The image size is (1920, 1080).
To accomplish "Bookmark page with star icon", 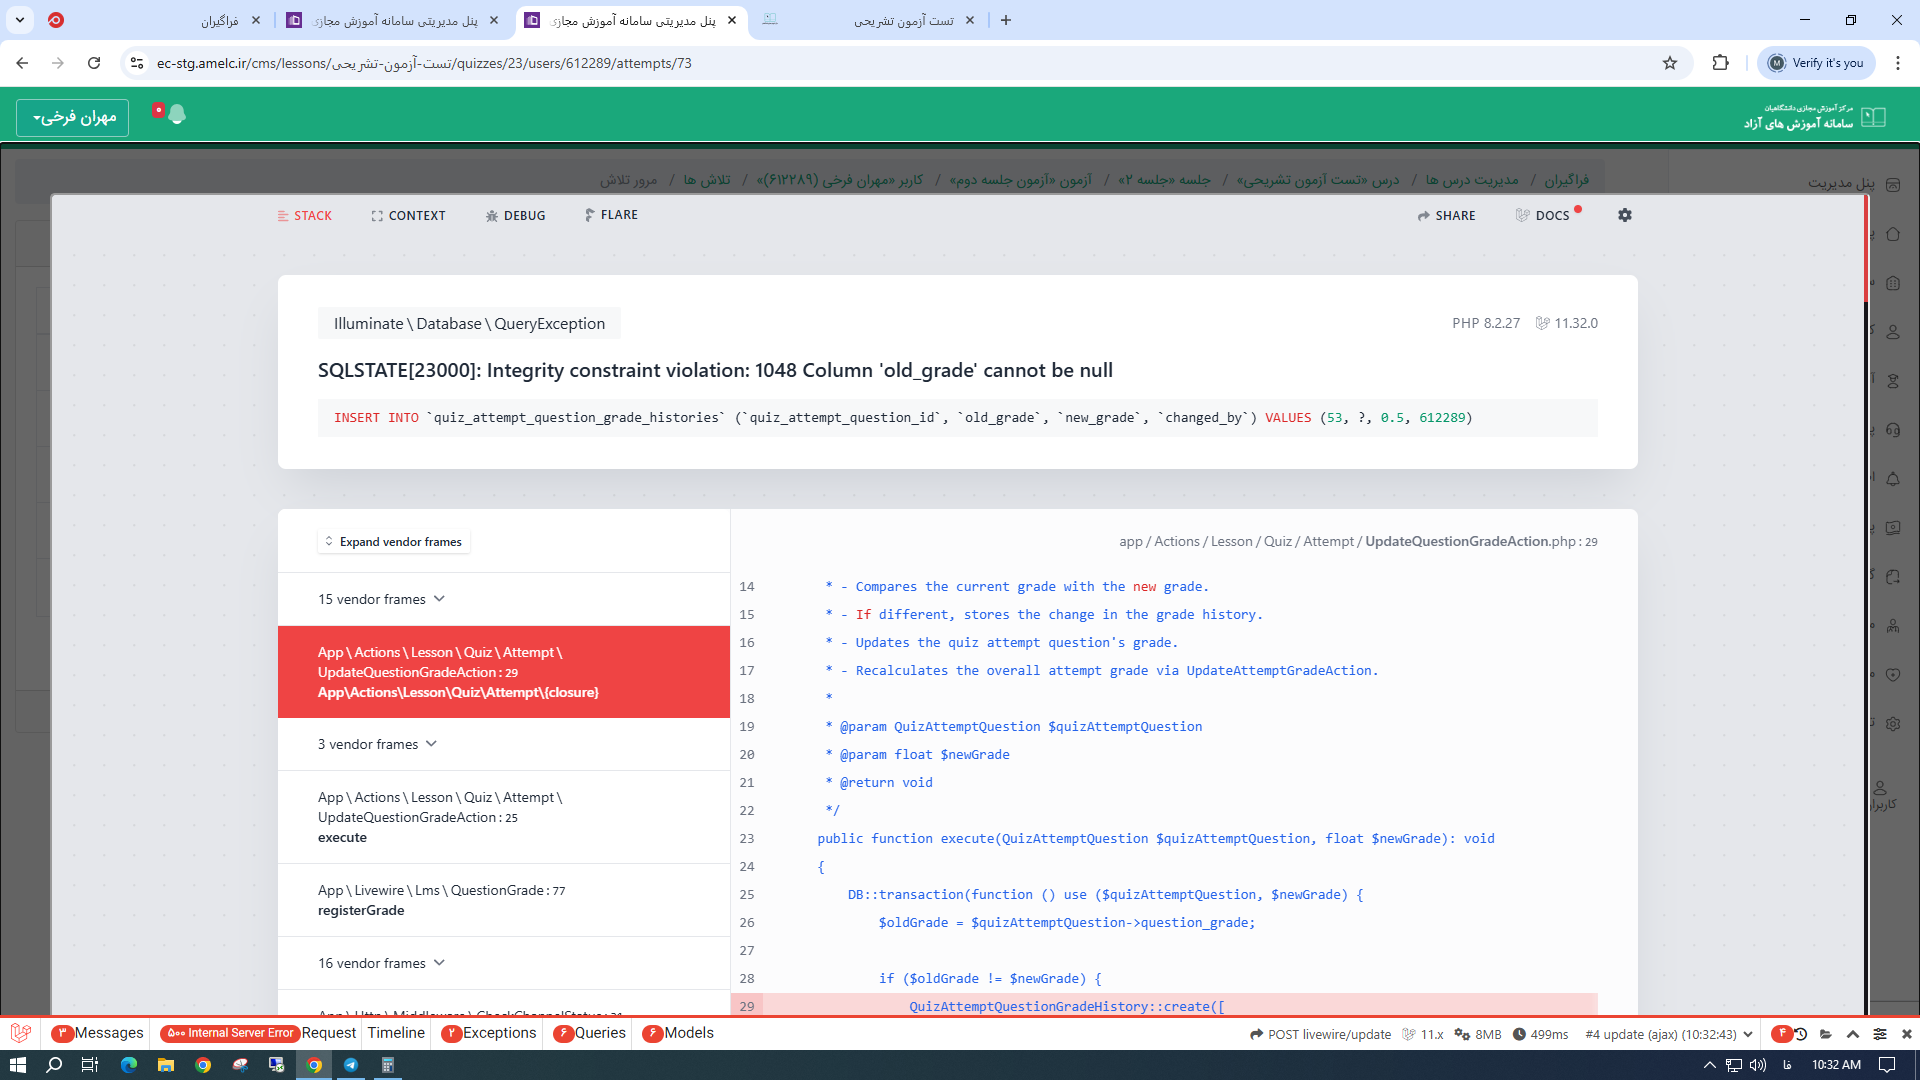I will [1670, 63].
